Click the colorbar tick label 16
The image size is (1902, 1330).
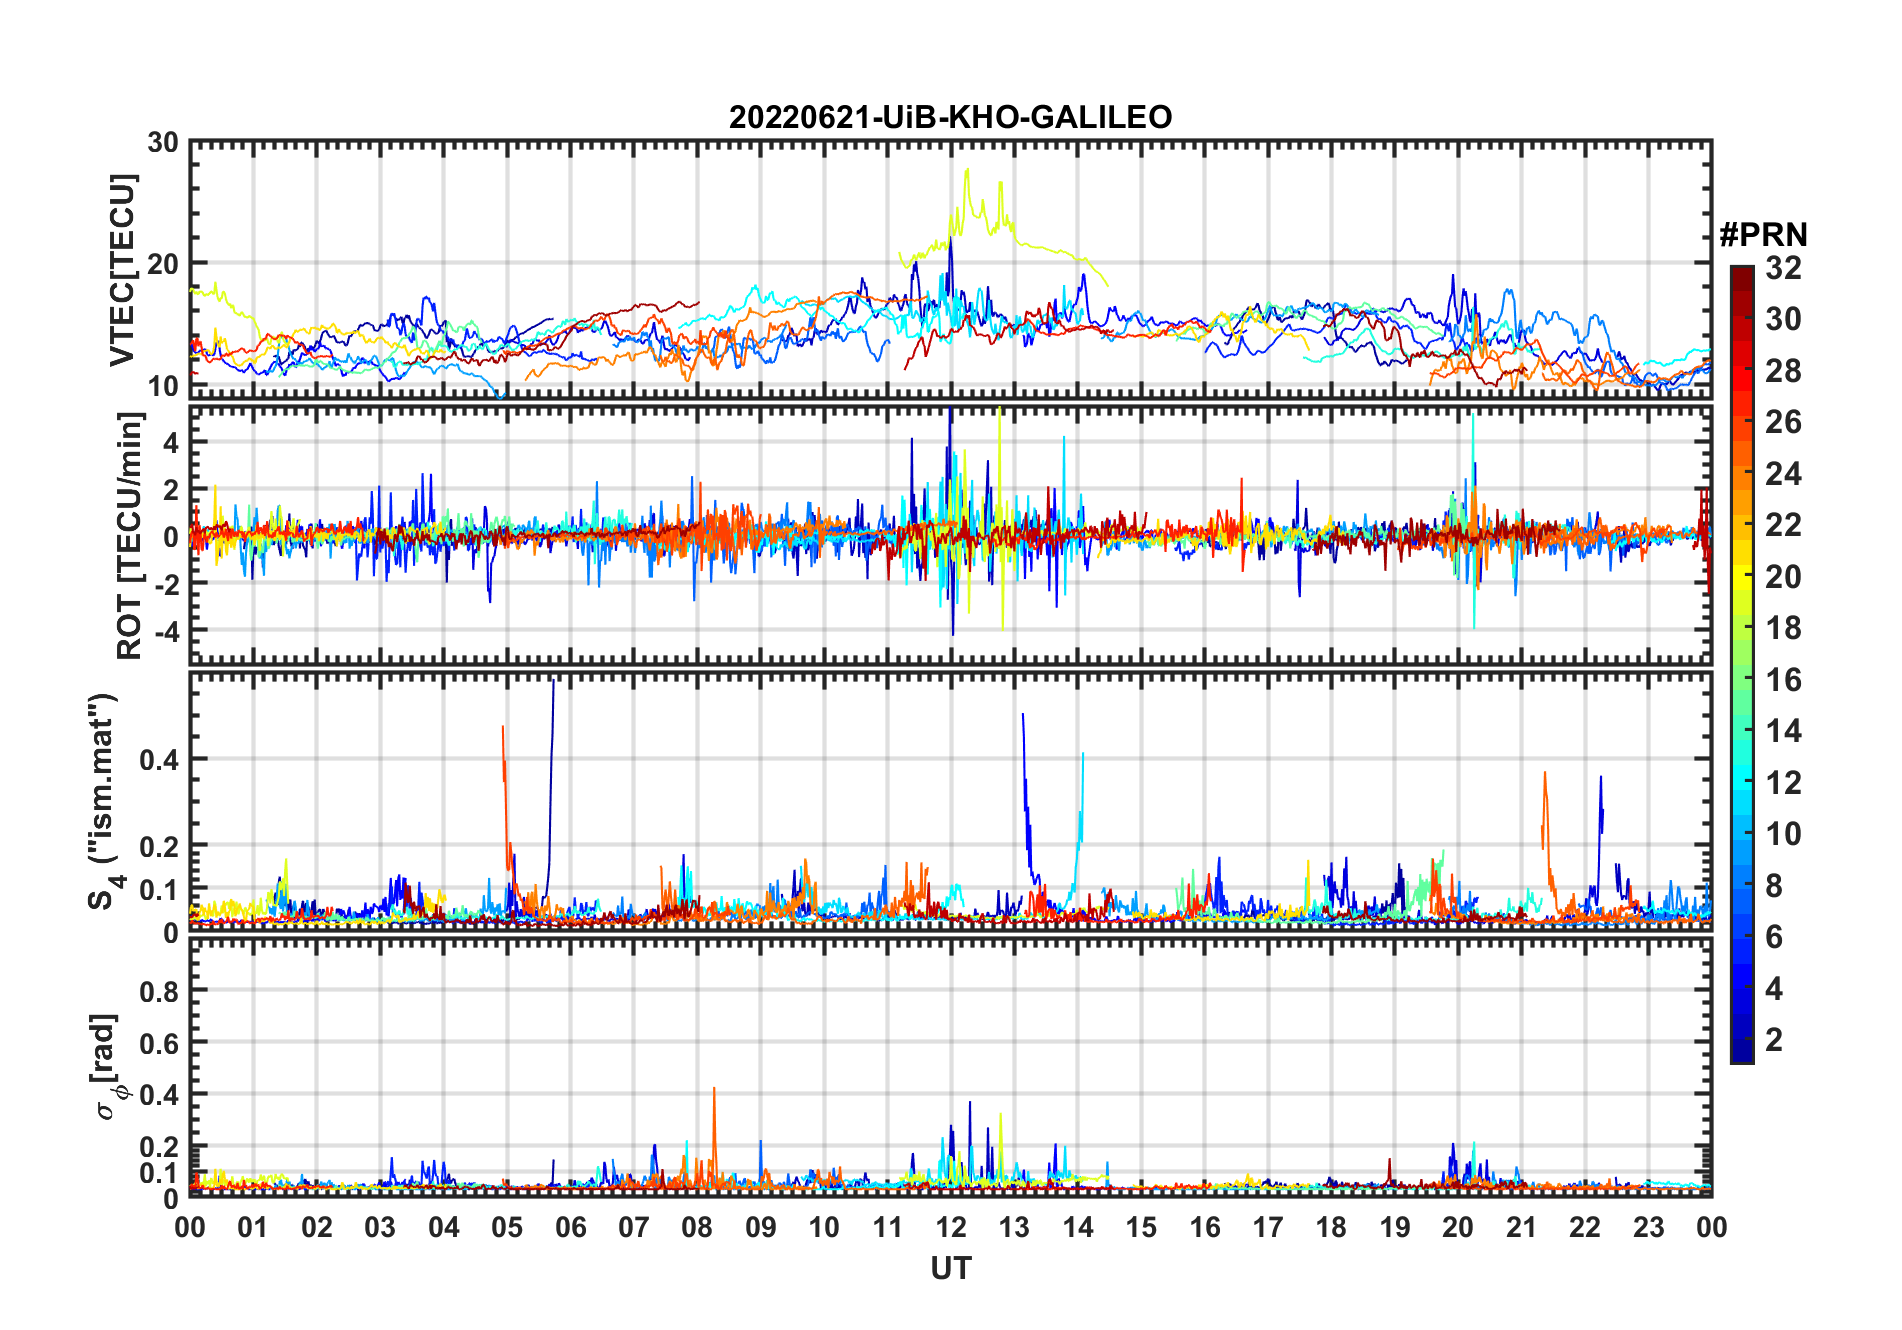1783,680
